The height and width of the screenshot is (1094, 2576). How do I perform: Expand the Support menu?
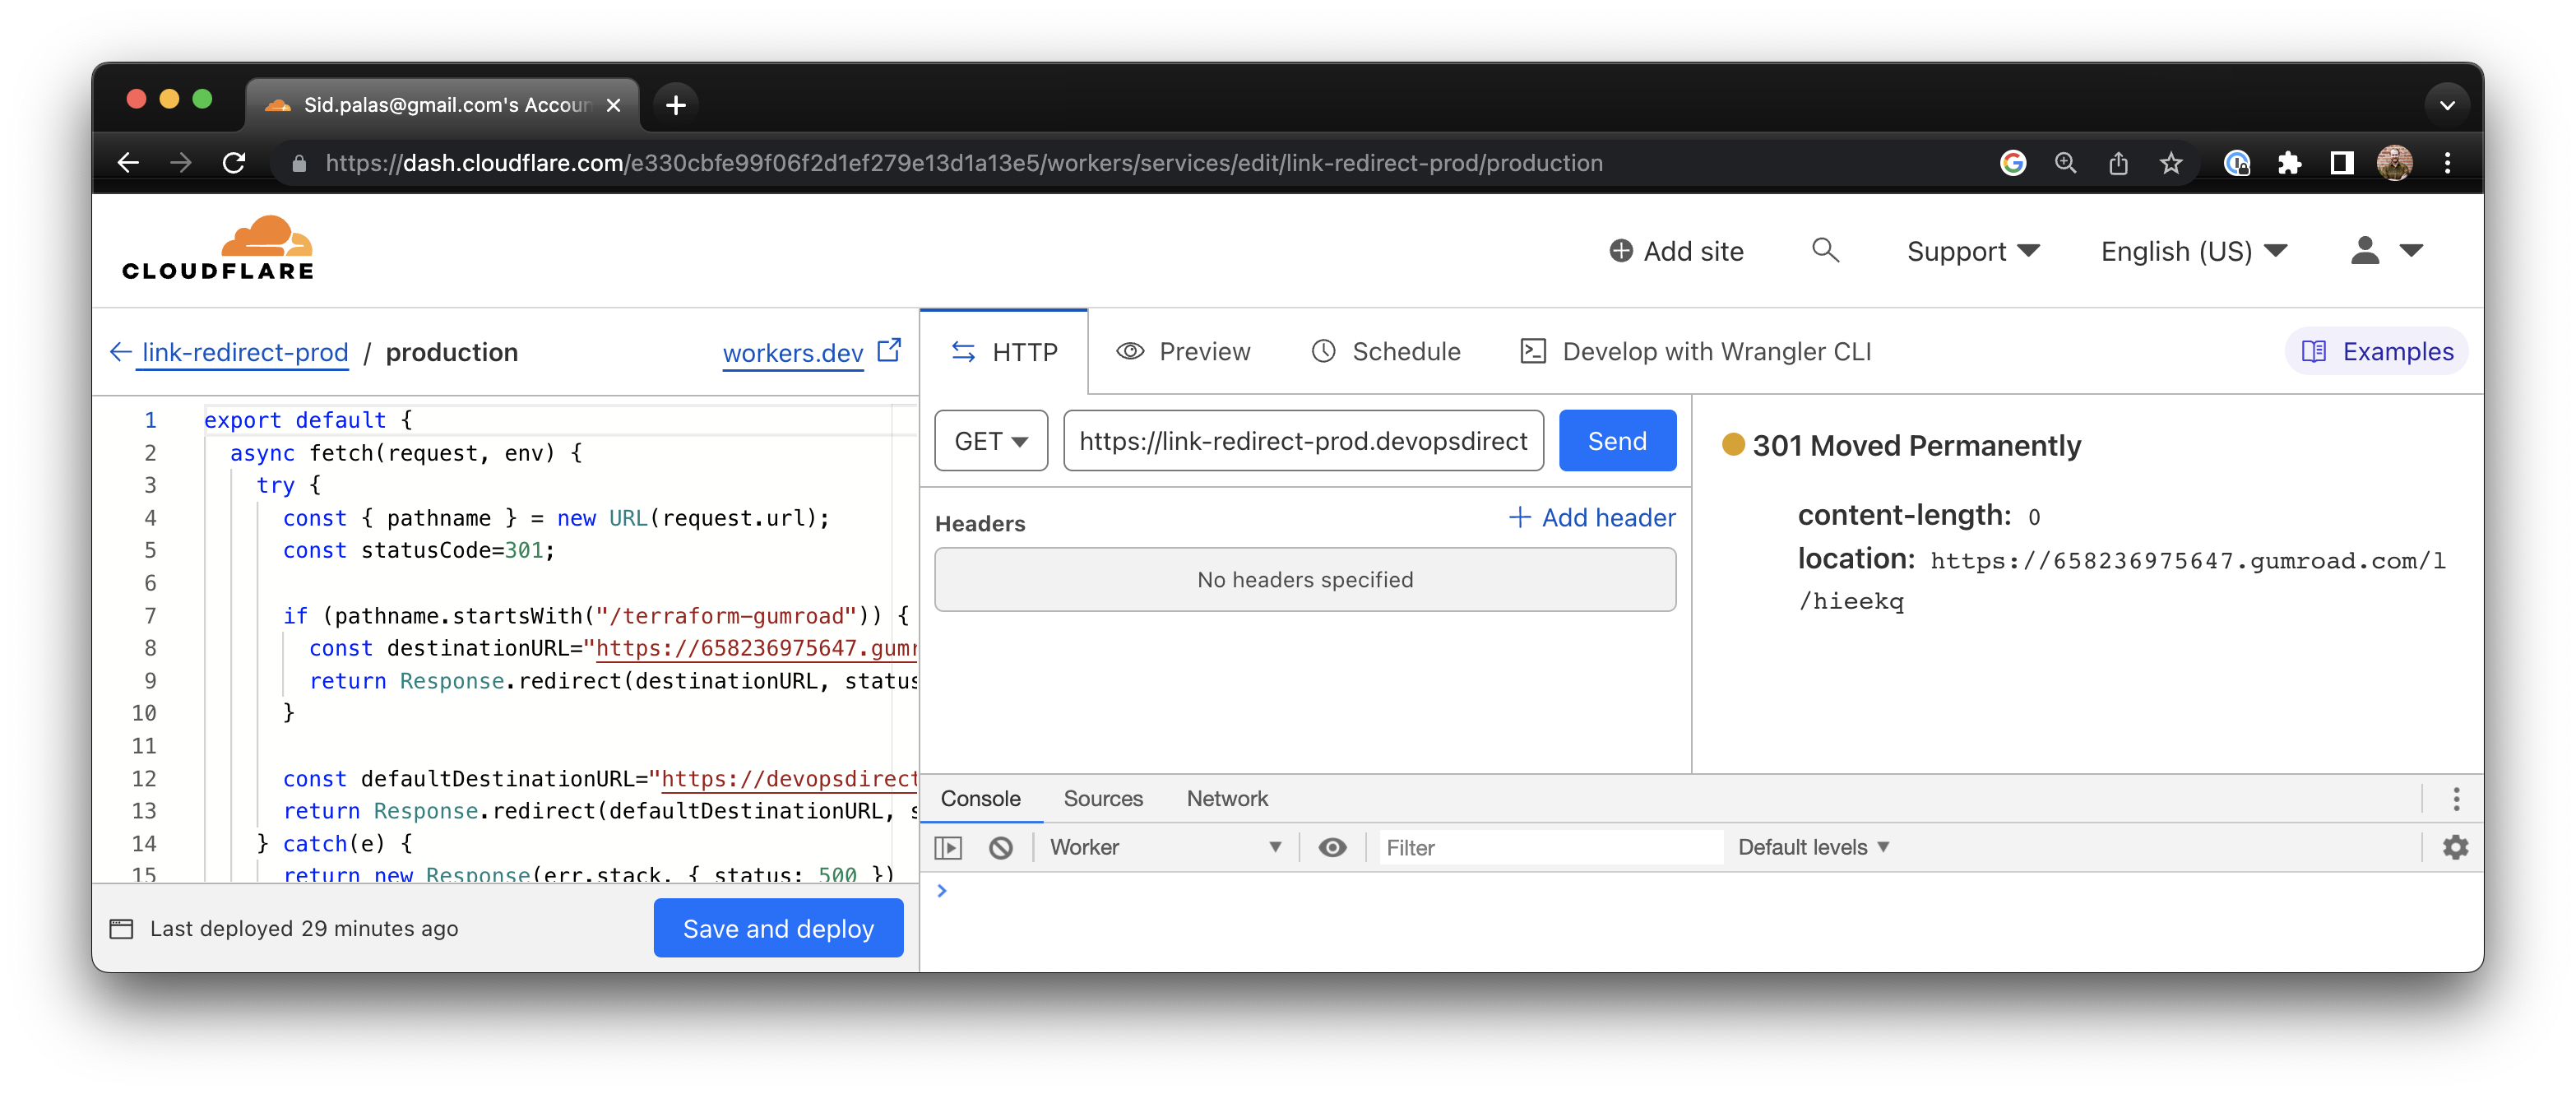(x=1973, y=251)
